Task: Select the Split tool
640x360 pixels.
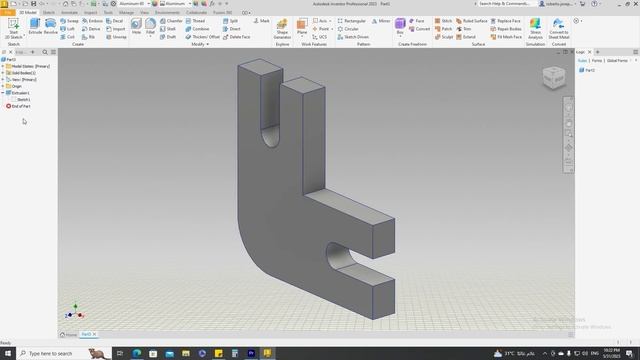Action: click(231, 21)
